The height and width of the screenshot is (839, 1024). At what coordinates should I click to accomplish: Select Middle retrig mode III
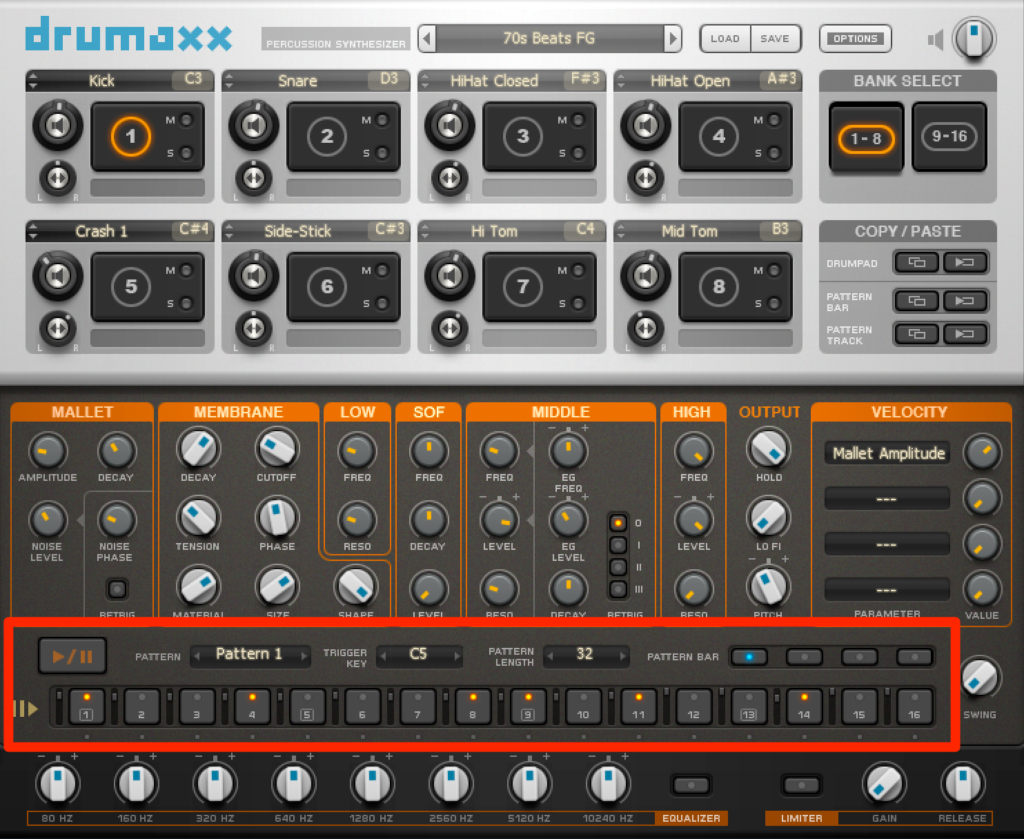(x=618, y=590)
